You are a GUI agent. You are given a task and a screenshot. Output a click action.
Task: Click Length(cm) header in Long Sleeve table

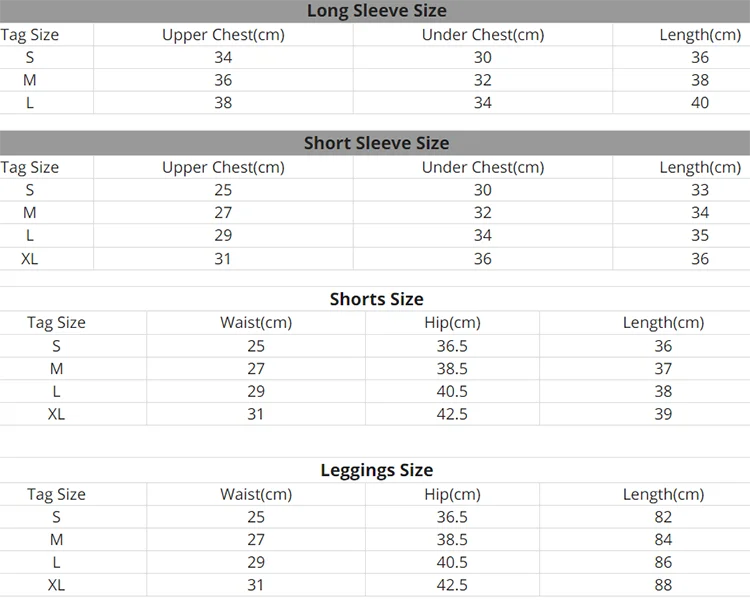coord(700,35)
